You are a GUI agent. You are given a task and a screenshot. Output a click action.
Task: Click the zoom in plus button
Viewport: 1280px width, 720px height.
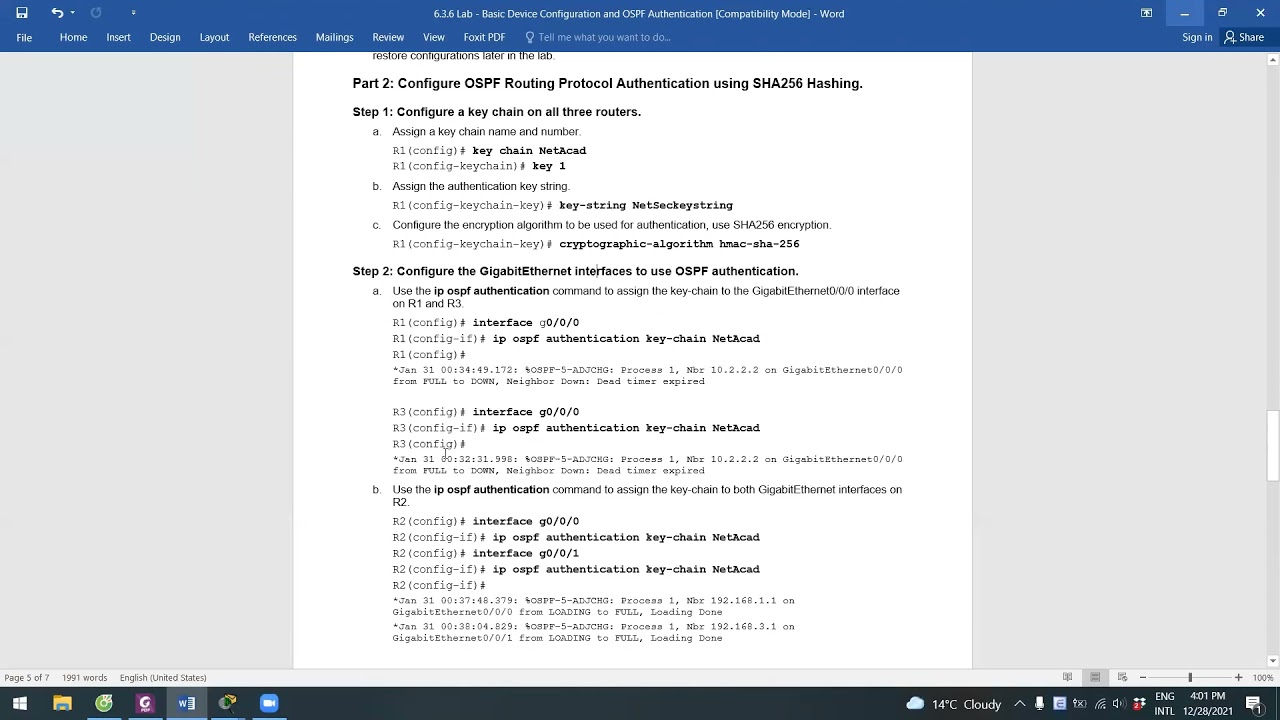point(1238,677)
